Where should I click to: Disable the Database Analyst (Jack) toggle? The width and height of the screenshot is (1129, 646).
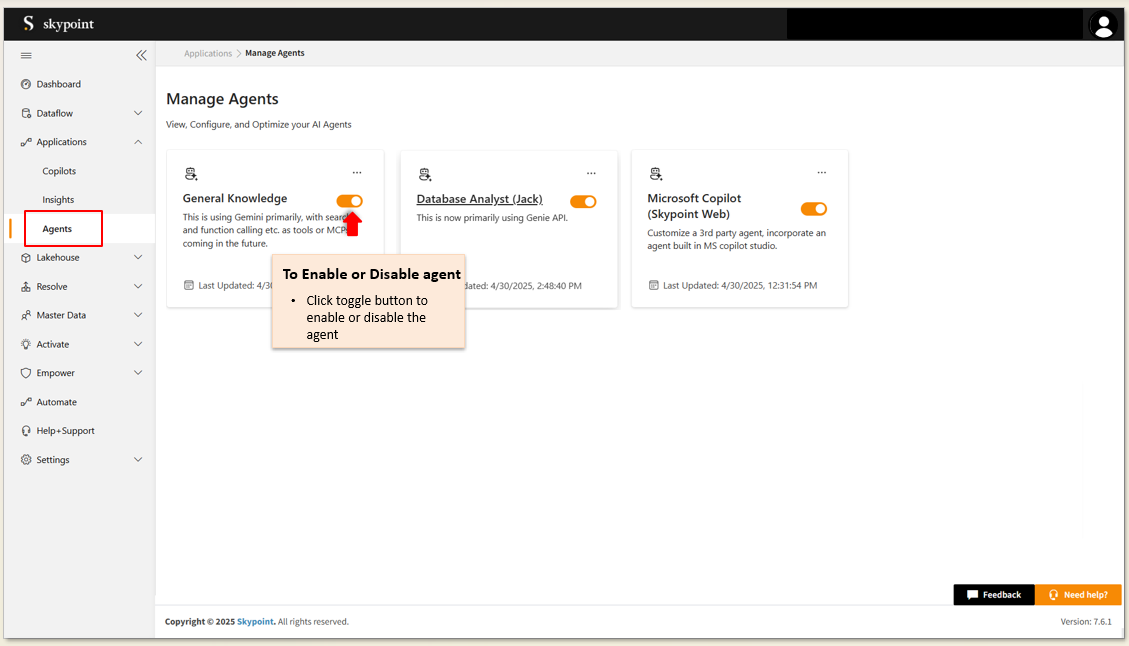pyautogui.click(x=583, y=202)
